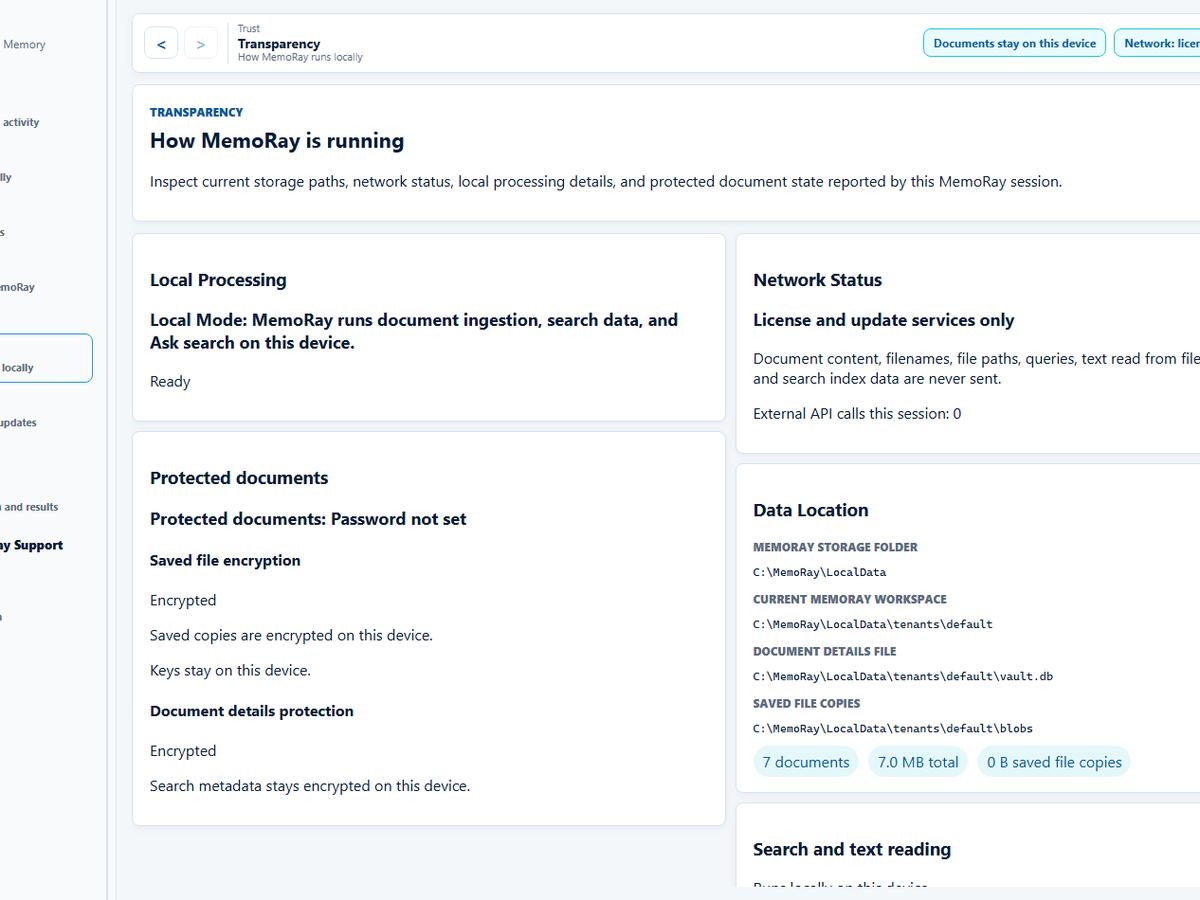Open the highlighted 'locally' sidebar item
1200x900 pixels.
point(45,358)
